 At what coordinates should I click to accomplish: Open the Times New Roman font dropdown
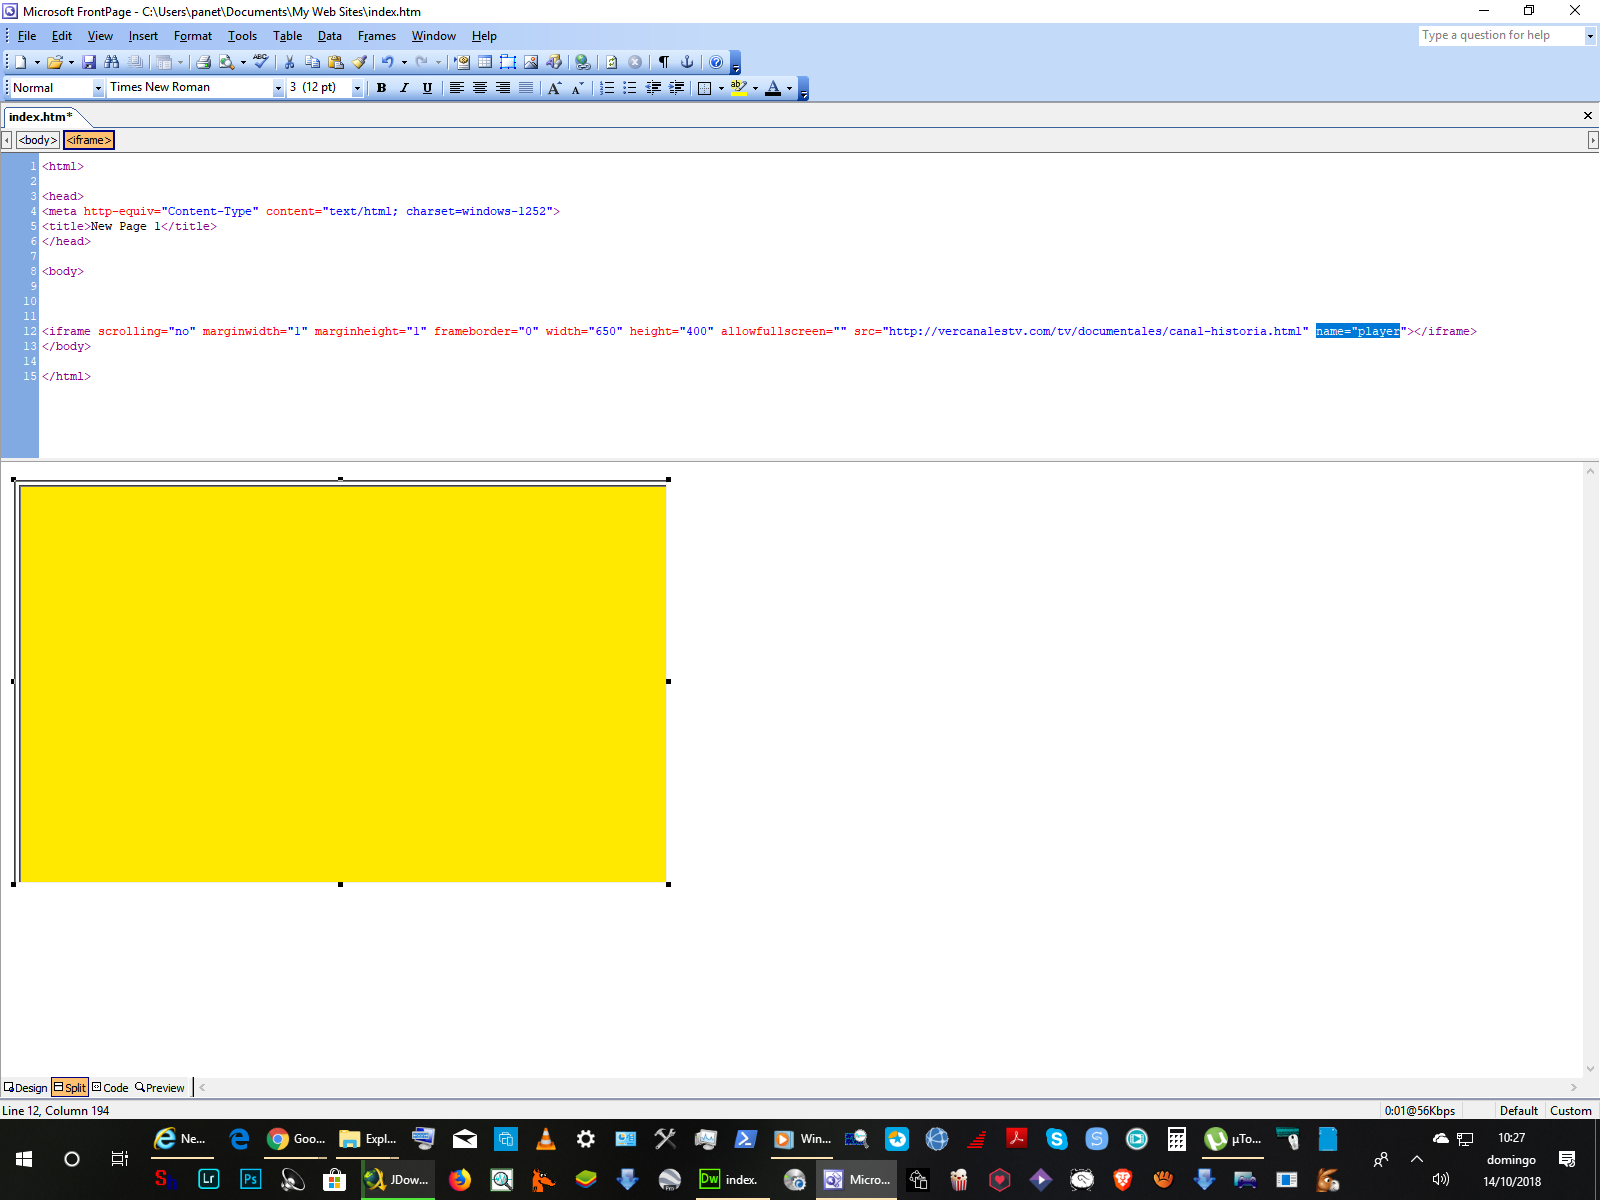(278, 88)
